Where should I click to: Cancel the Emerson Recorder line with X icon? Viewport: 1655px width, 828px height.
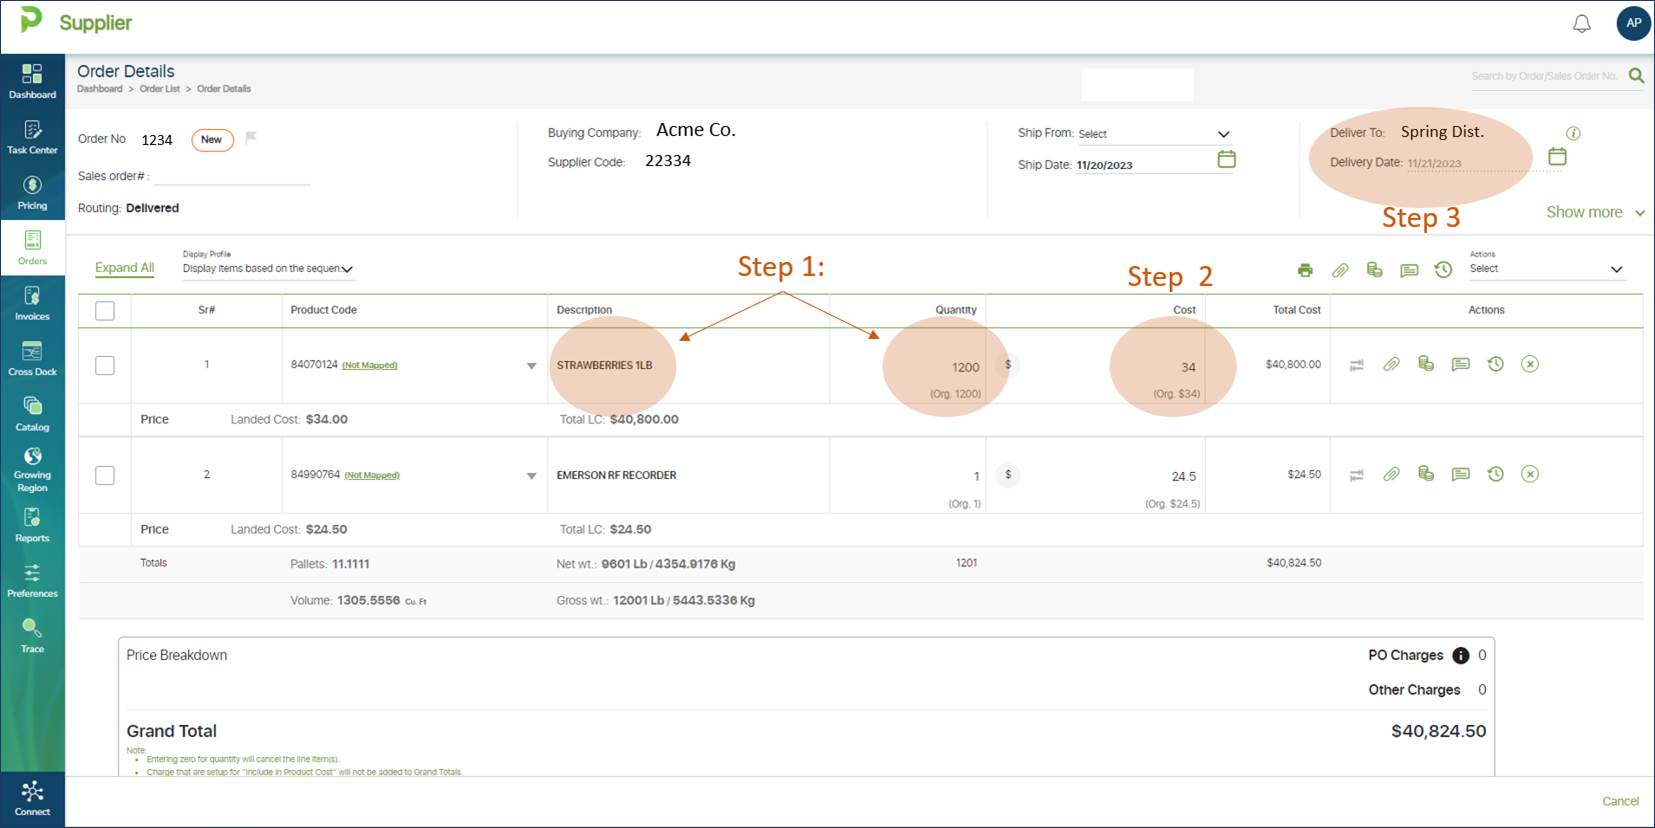pos(1530,474)
